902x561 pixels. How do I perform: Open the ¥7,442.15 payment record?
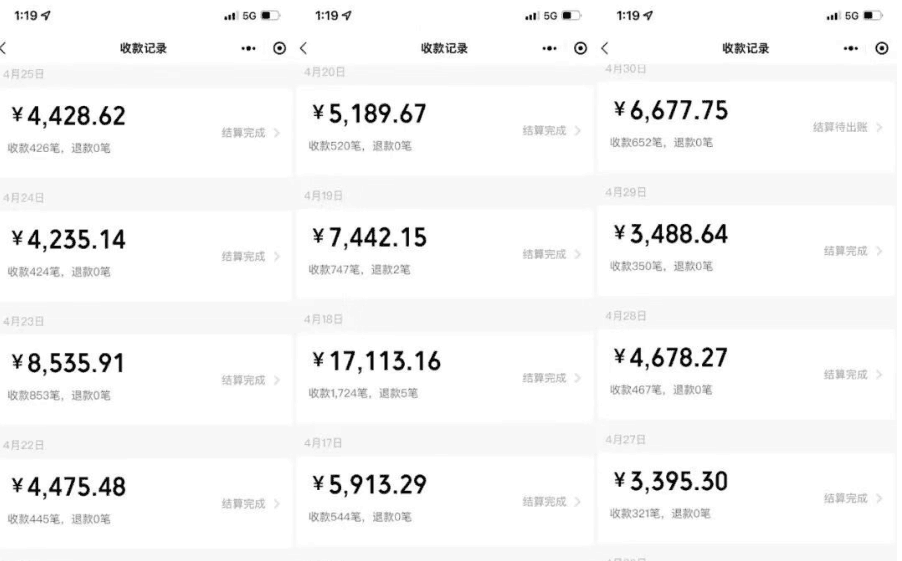[444, 253]
